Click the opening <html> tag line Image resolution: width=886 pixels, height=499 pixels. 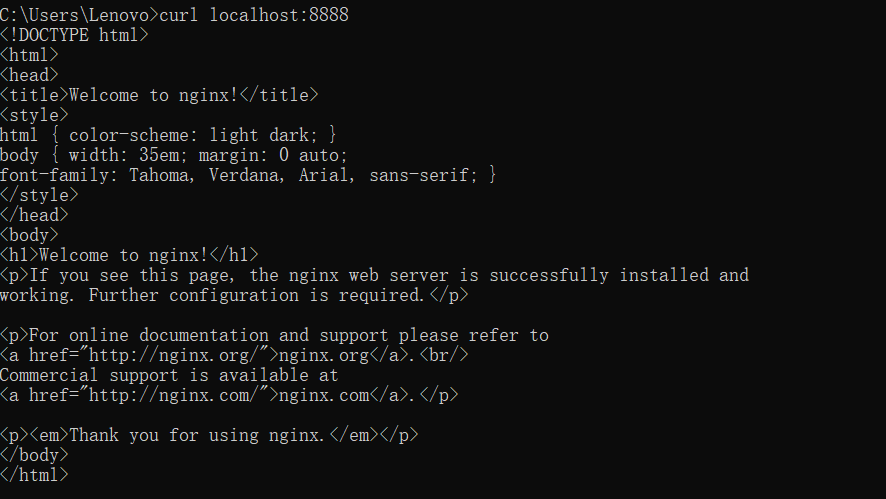pos(30,55)
